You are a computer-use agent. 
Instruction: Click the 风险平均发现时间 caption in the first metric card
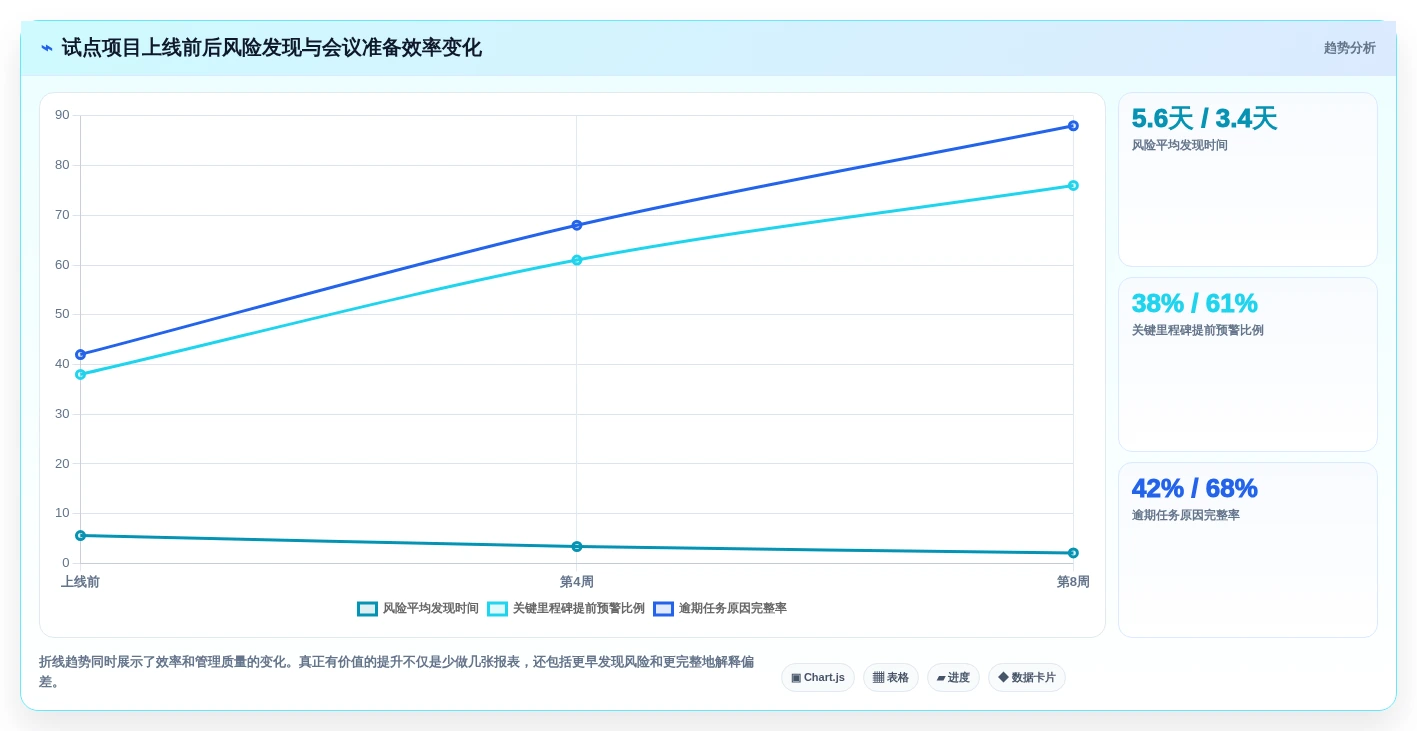pyautogui.click(x=1179, y=145)
